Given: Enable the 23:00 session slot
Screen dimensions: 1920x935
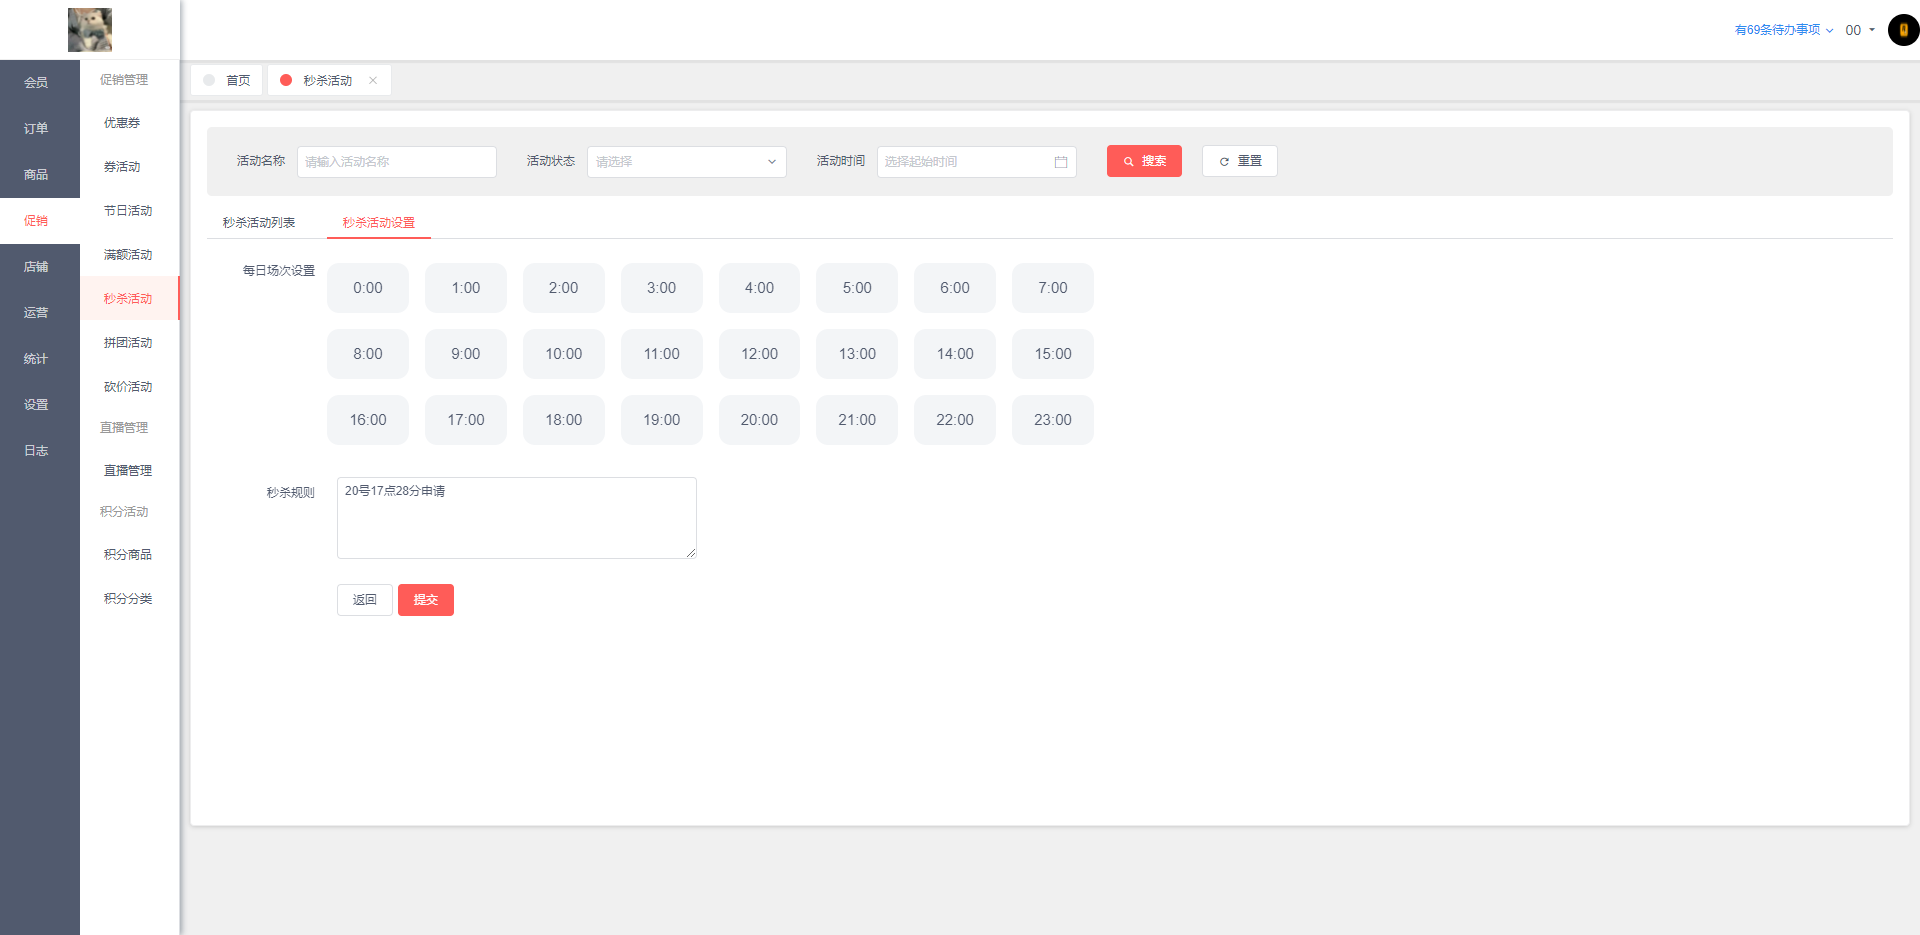Looking at the screenshot, I should pyautogui.click(x=1053, y=420).
